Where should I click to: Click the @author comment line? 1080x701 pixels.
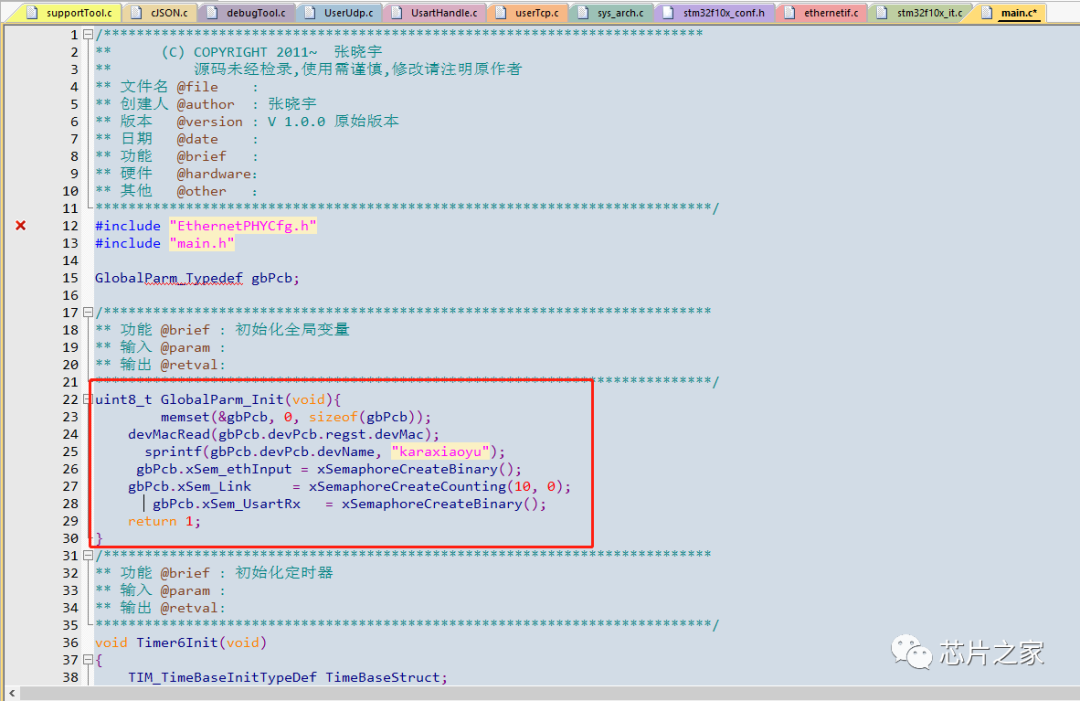[205, 104]
